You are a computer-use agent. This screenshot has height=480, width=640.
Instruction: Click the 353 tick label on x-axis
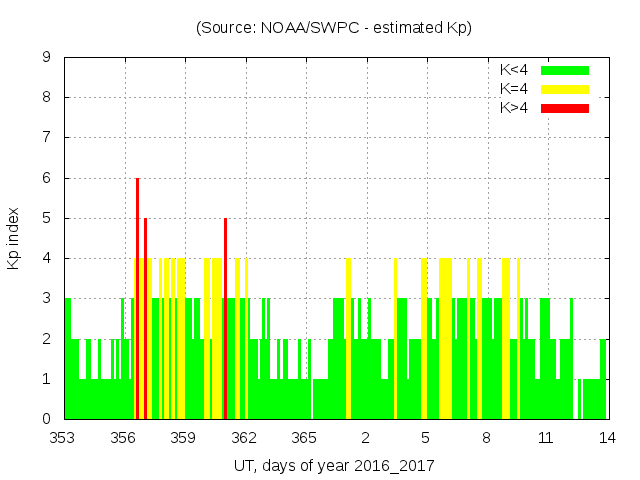pos(64,437)
